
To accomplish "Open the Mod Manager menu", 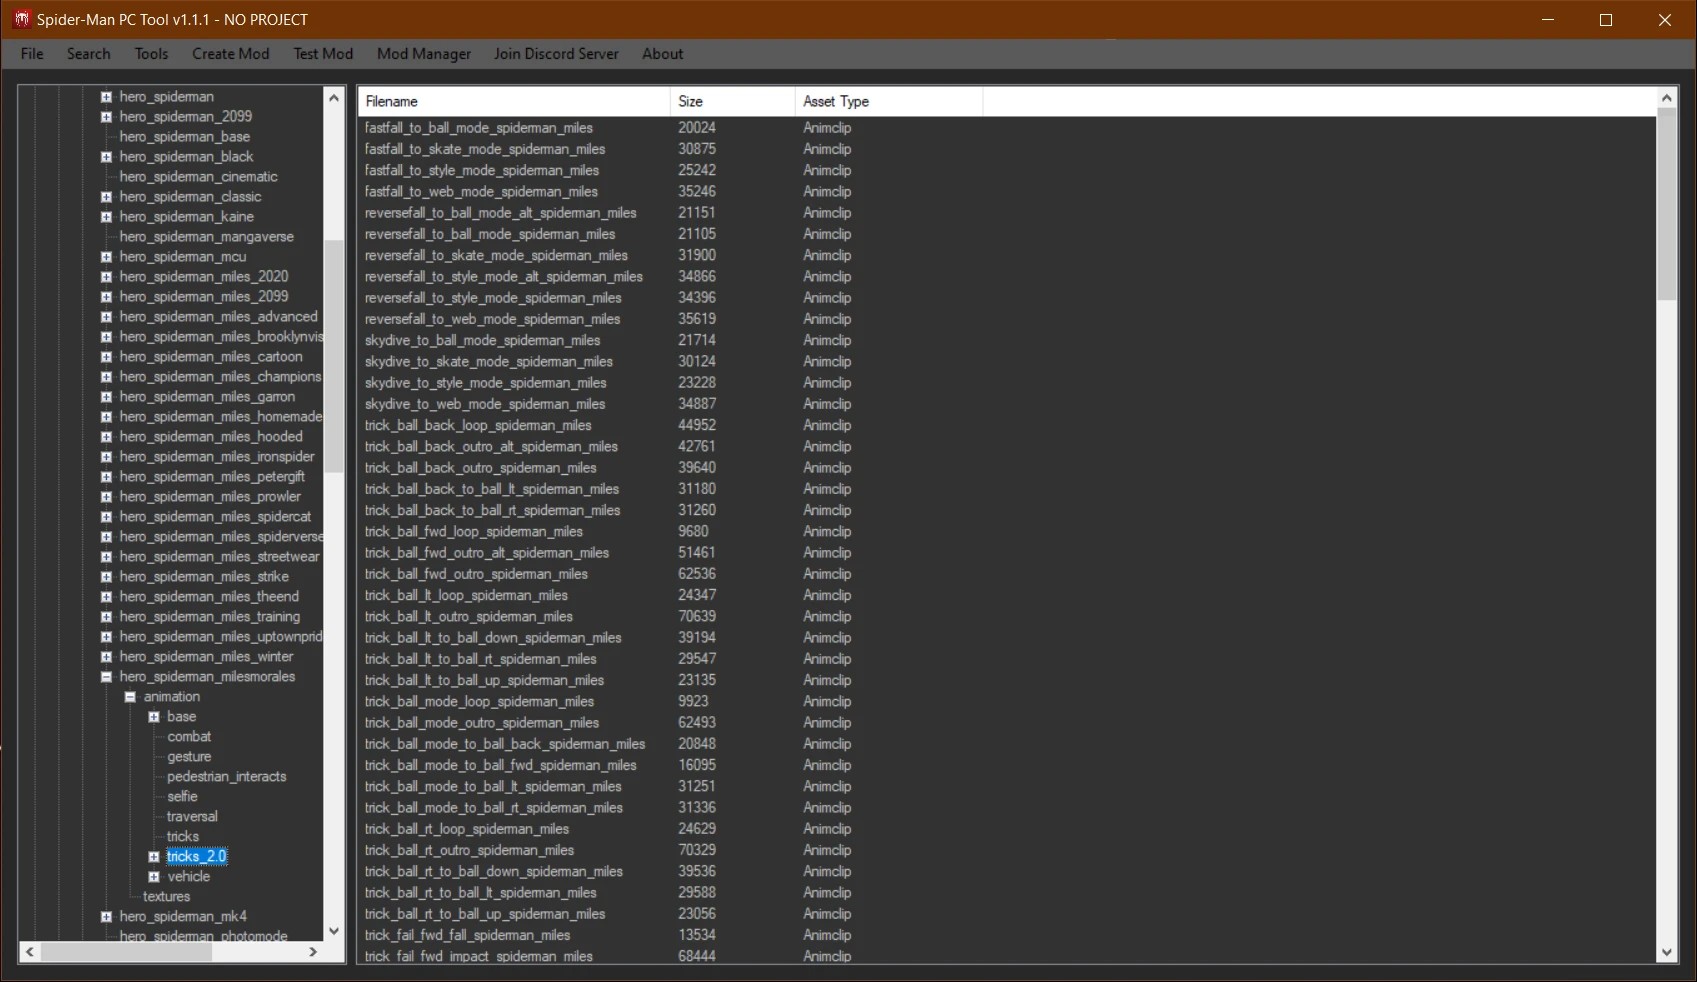I will click(x=424, y=54).
